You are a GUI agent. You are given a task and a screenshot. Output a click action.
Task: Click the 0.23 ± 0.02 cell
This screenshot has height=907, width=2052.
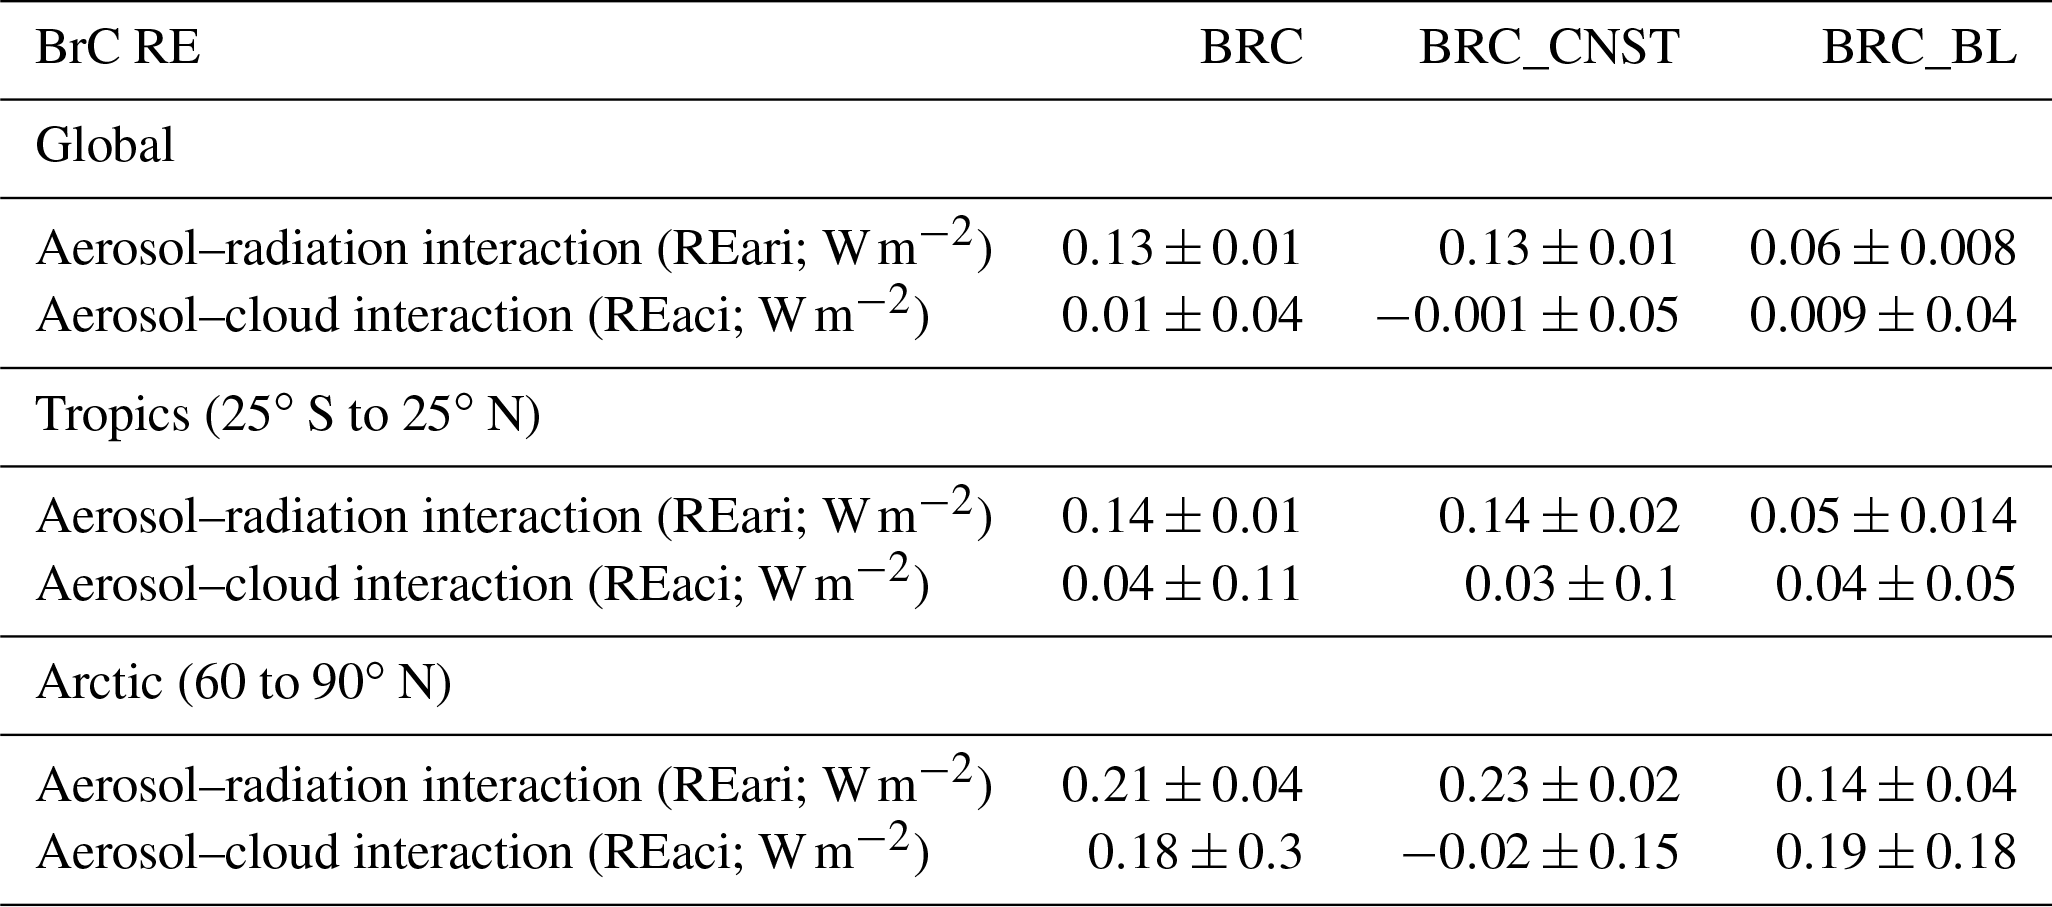coord(1558,785)
